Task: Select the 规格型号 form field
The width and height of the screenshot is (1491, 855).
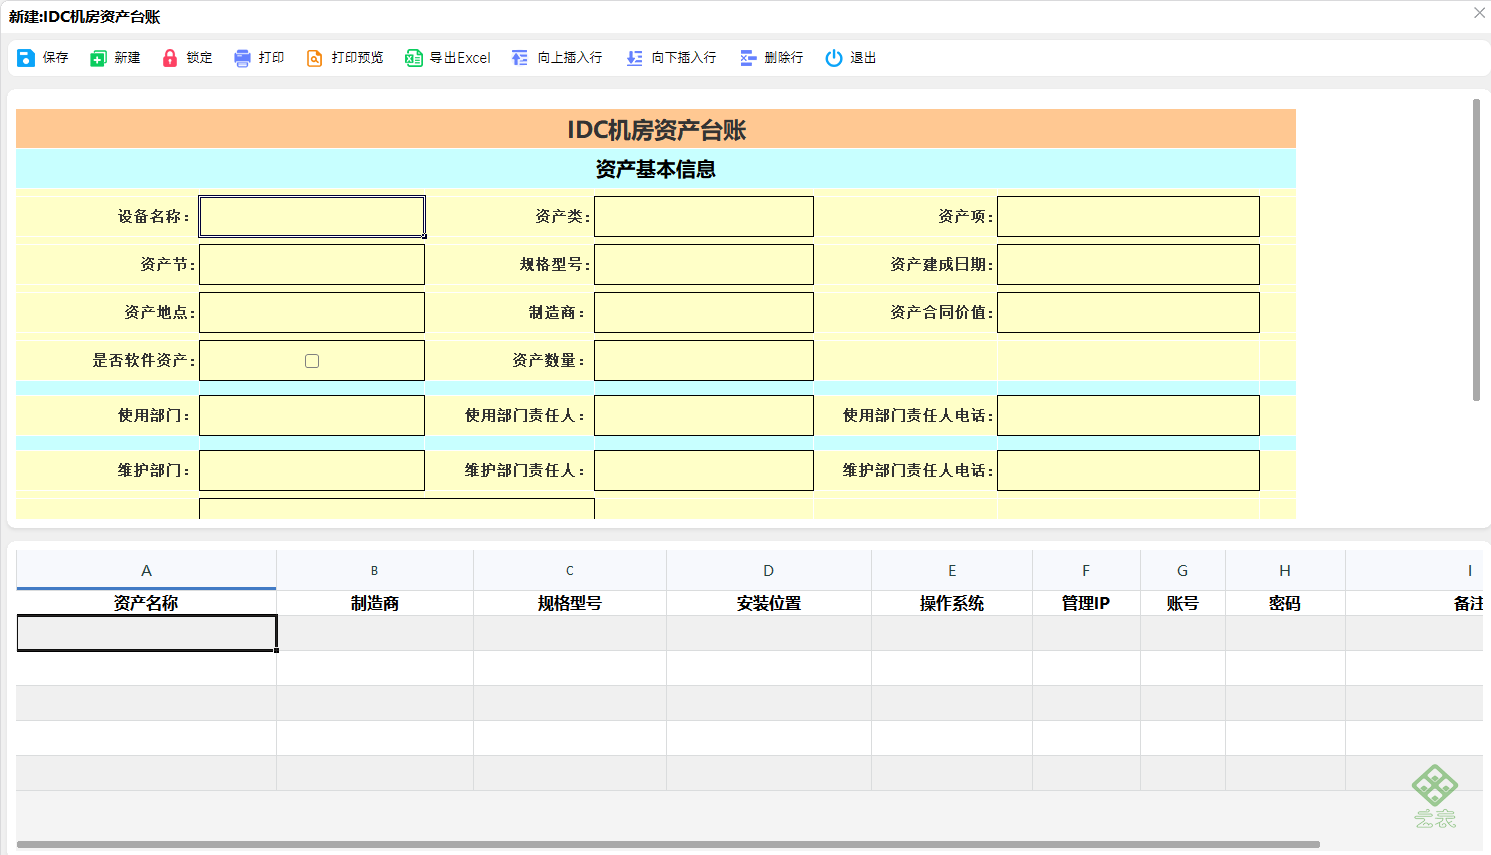Action: [704, 264]
